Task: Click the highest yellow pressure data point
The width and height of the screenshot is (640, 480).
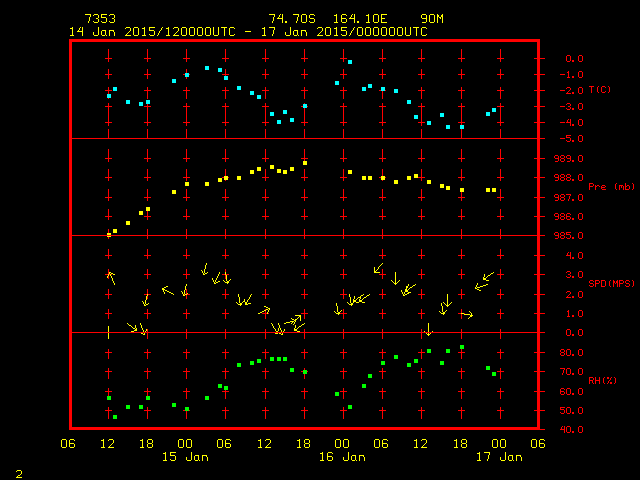Action: [x=305, y=163]
